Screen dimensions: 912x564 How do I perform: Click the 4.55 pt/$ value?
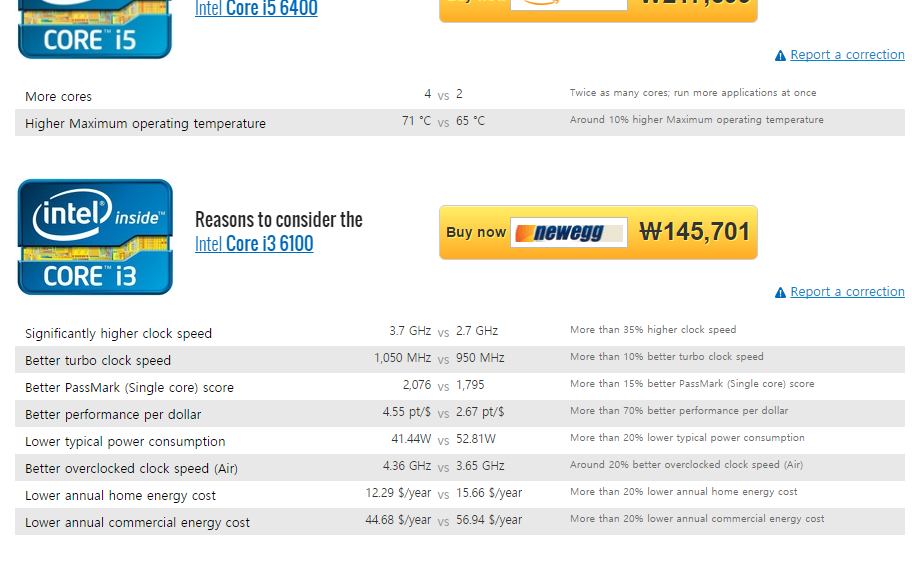click(x=407, y=412)
